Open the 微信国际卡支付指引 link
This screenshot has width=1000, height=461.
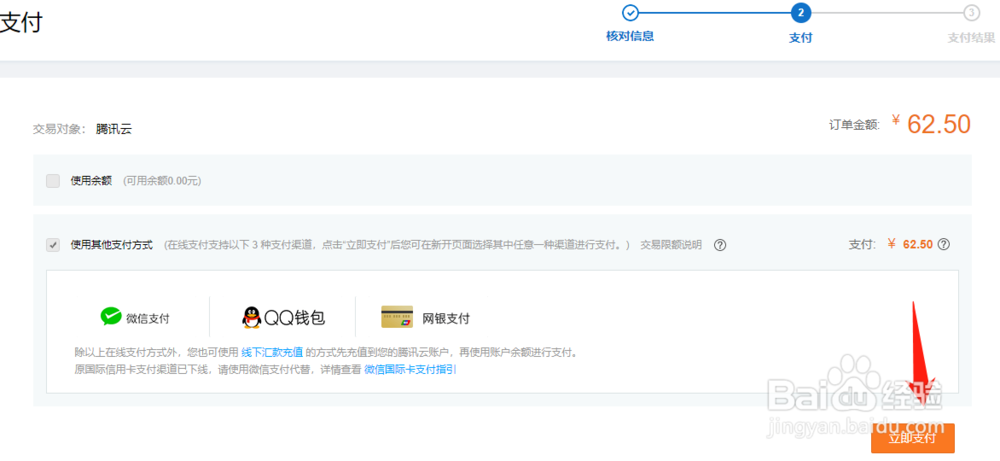tap(410, 369)
